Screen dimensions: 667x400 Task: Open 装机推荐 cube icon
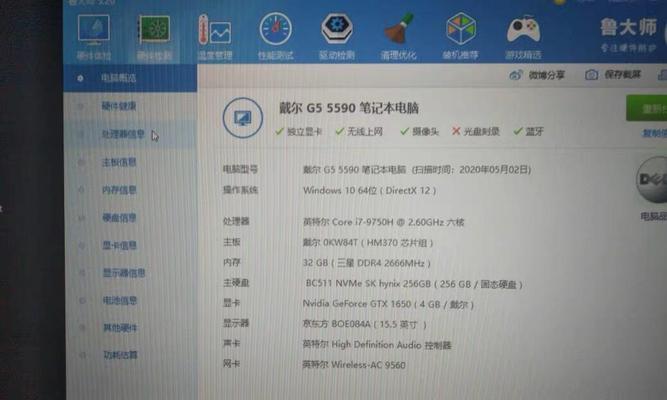pyautogui.click(x=461, y=29)
